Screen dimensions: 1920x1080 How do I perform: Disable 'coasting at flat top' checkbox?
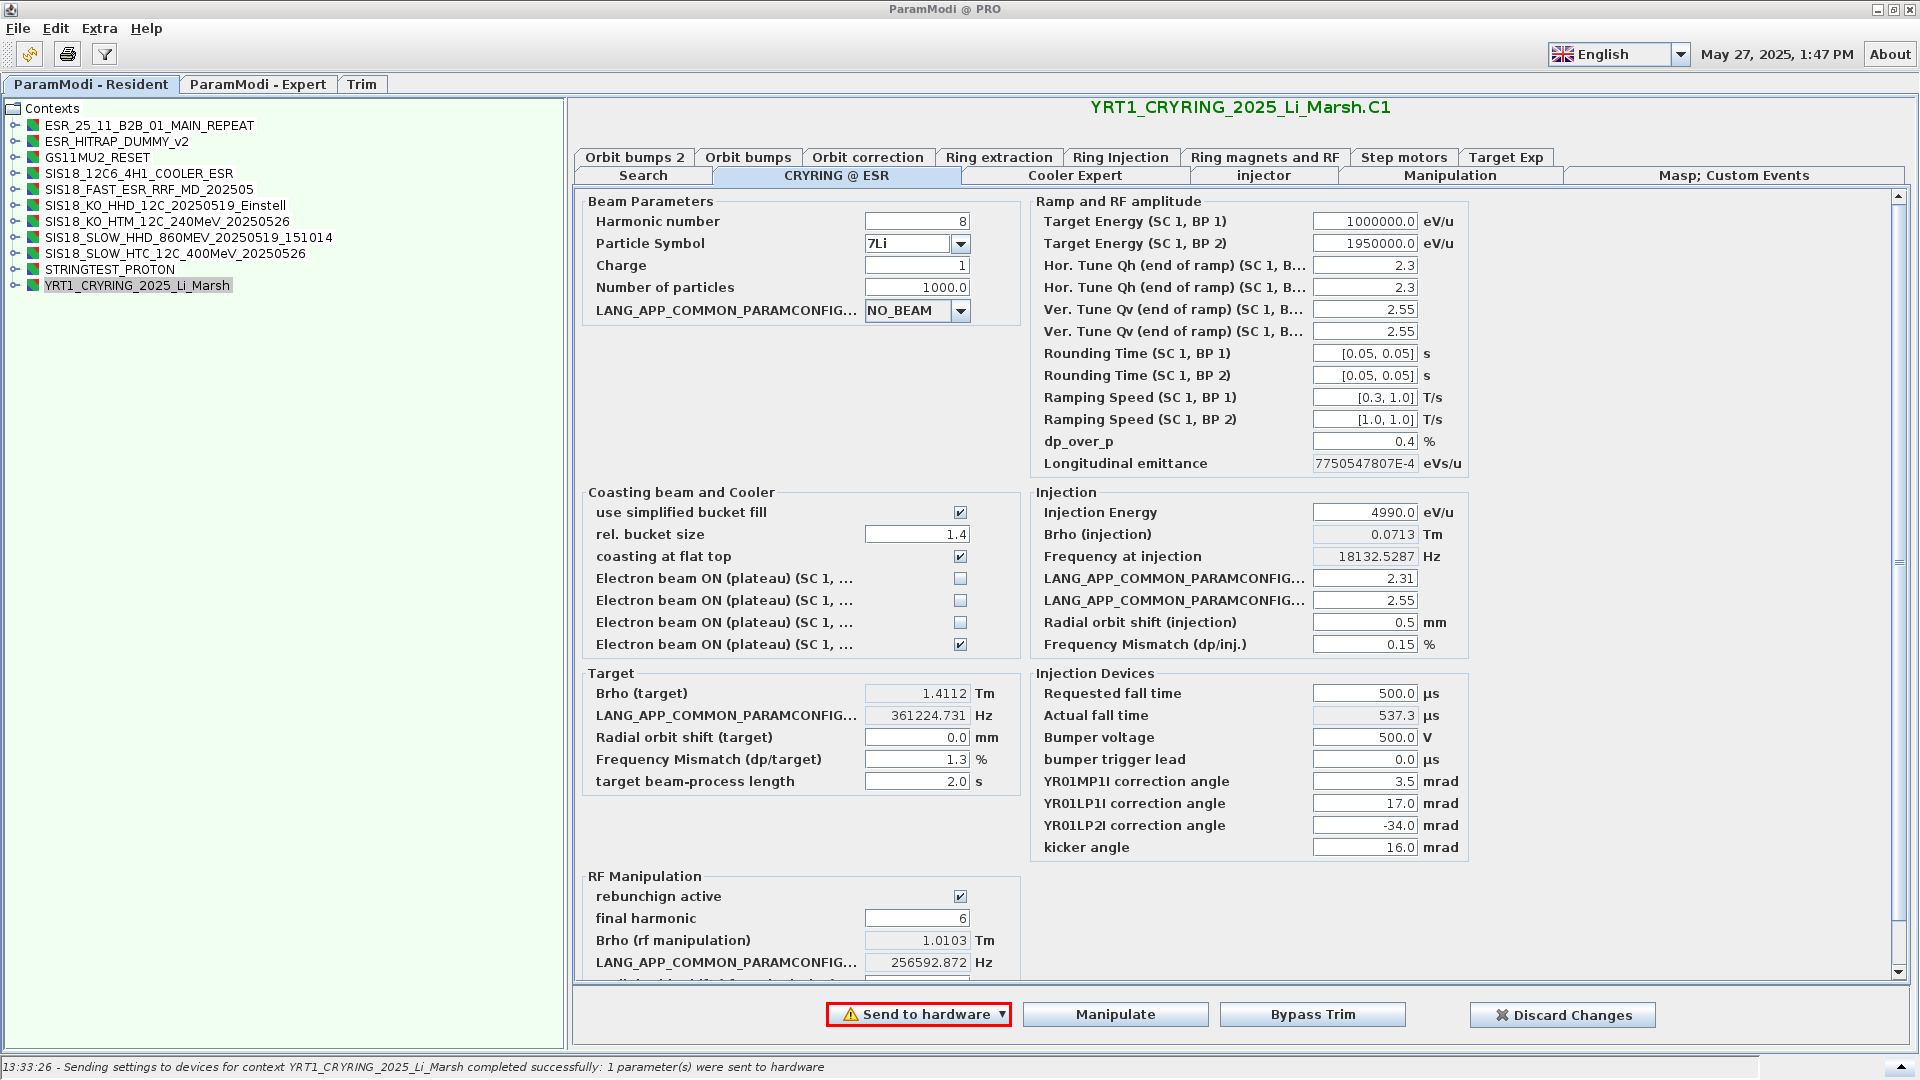pos(960,557)
